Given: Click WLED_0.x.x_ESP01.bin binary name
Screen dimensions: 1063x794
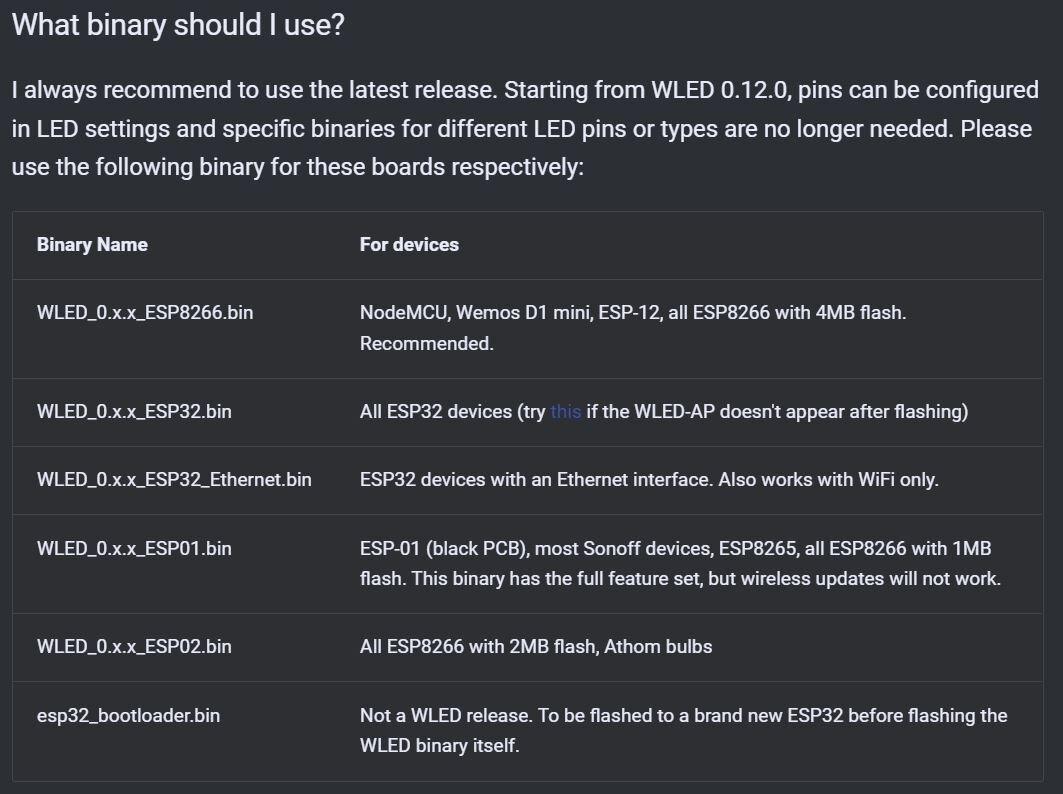Looking at the screenshot, I should [x=134, y=548].
